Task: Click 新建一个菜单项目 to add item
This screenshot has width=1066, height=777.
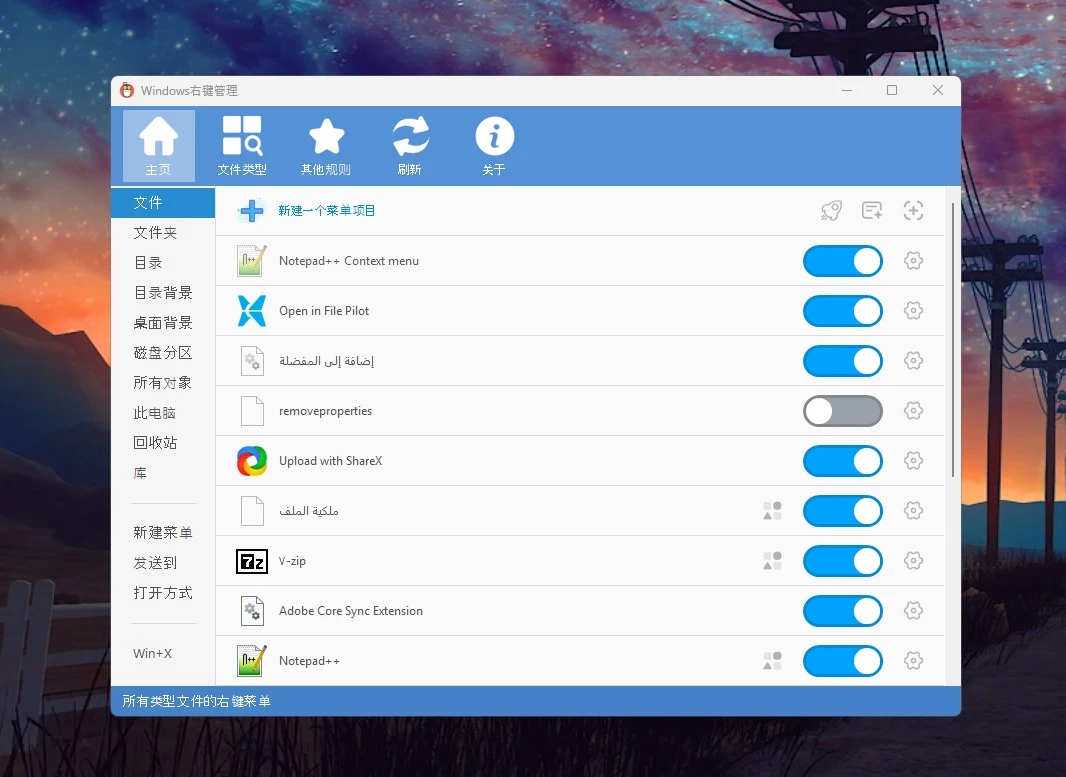Action: (x=327, y=211)
